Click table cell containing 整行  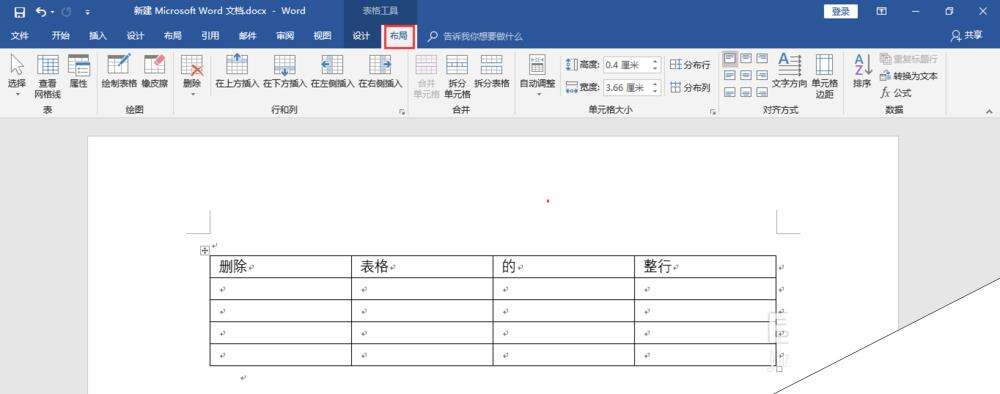pos(705,266)
